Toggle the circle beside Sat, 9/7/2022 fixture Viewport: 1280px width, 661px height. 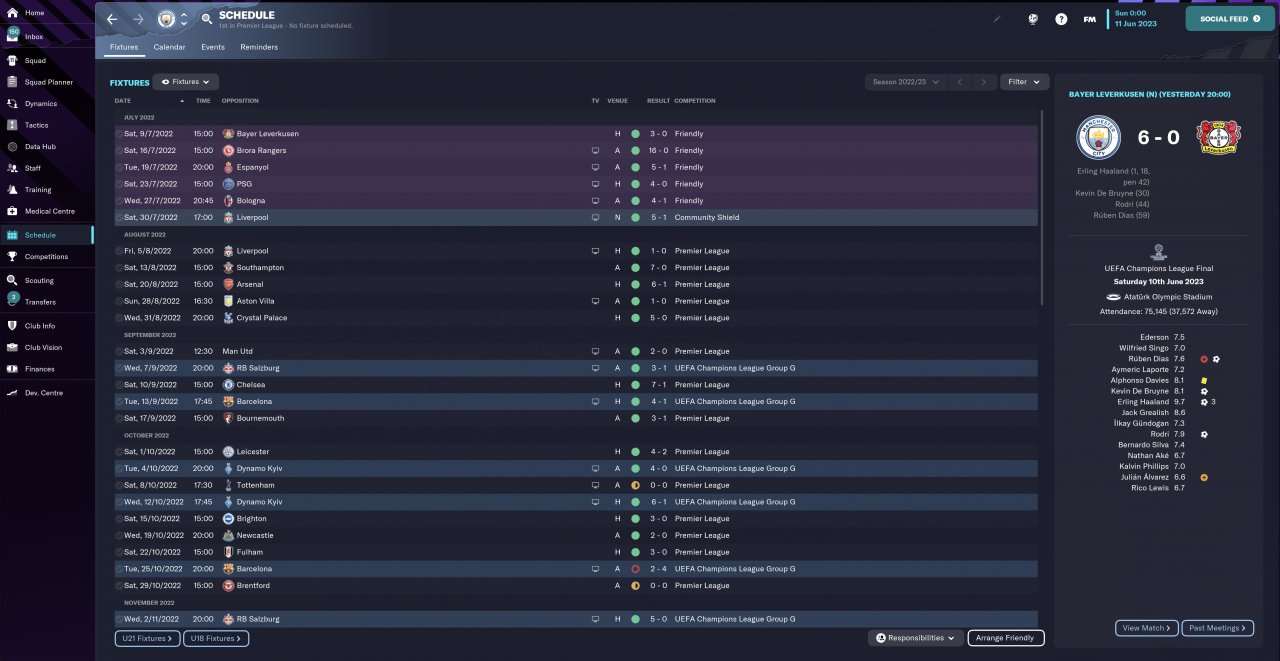click(119, 134)
